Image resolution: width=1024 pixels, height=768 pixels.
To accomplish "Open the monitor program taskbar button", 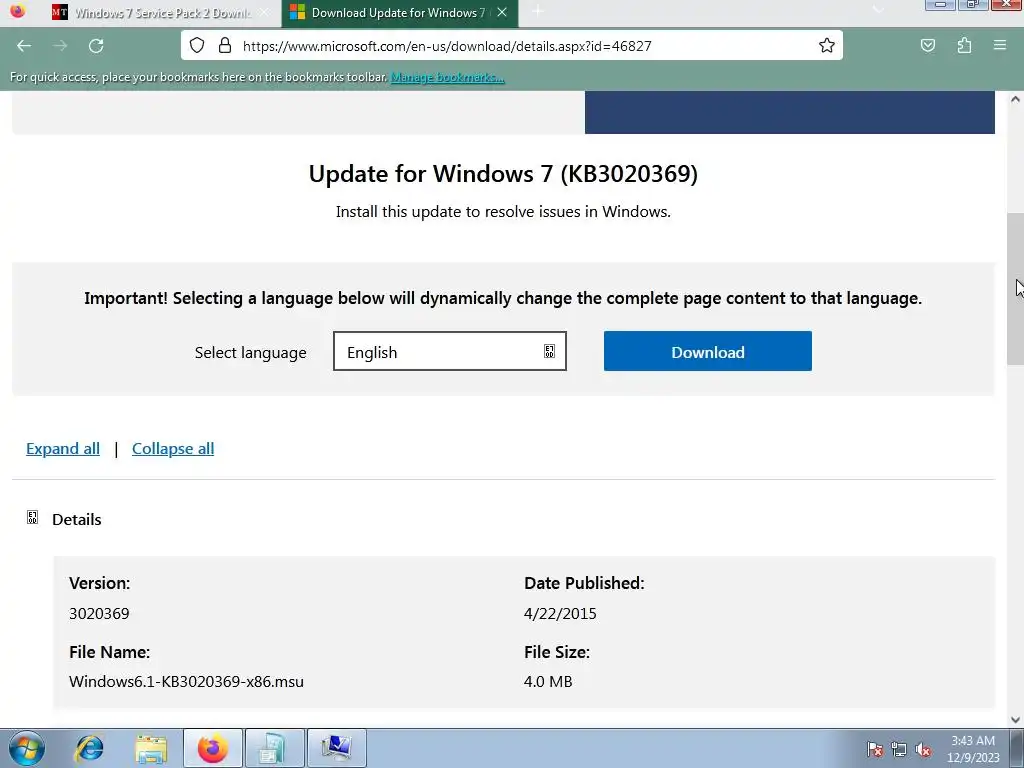I will coord(336,748).
